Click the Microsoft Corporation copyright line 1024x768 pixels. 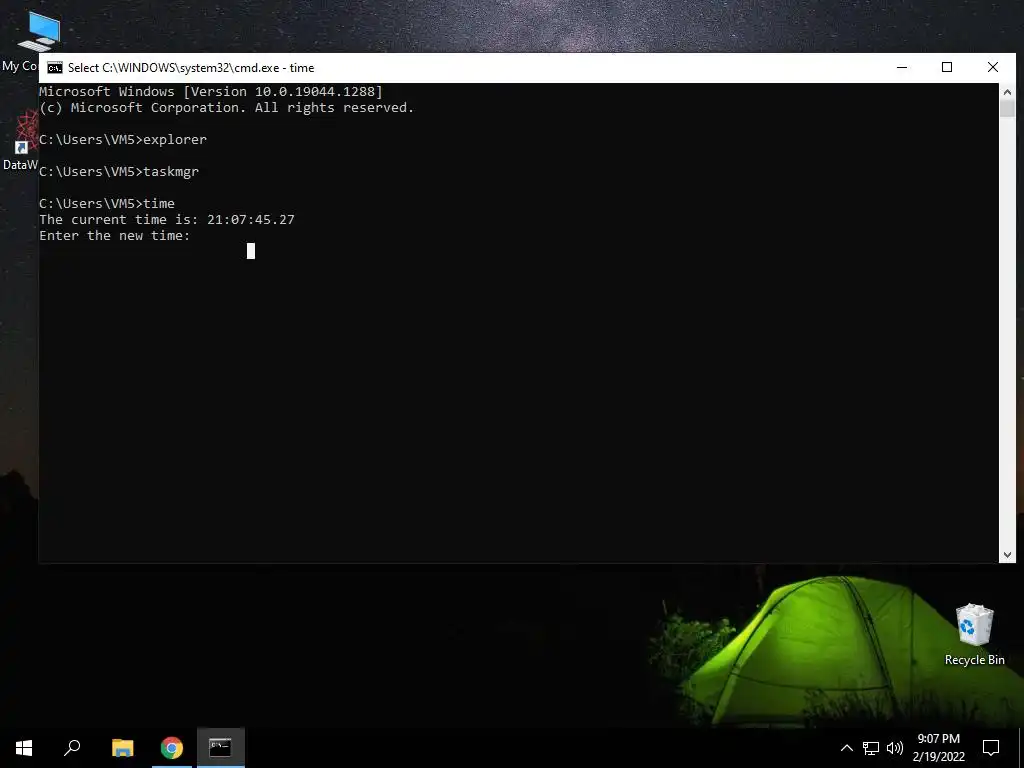(x=227, y=108)
